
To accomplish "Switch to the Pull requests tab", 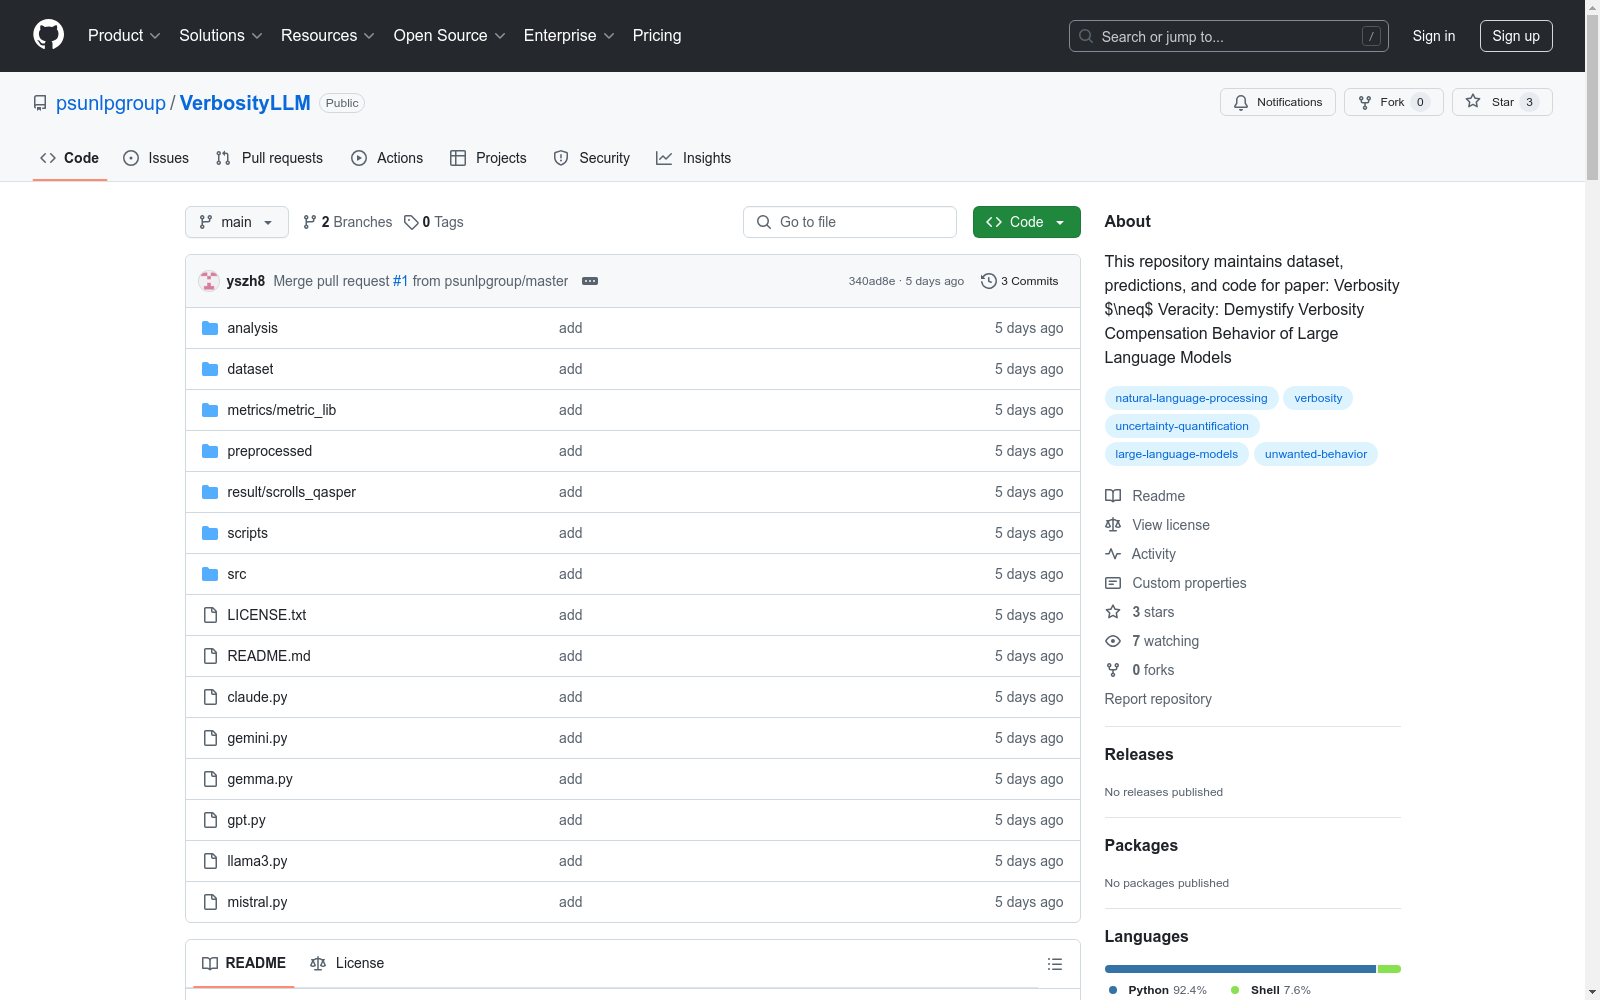I will tap(269, 158).
